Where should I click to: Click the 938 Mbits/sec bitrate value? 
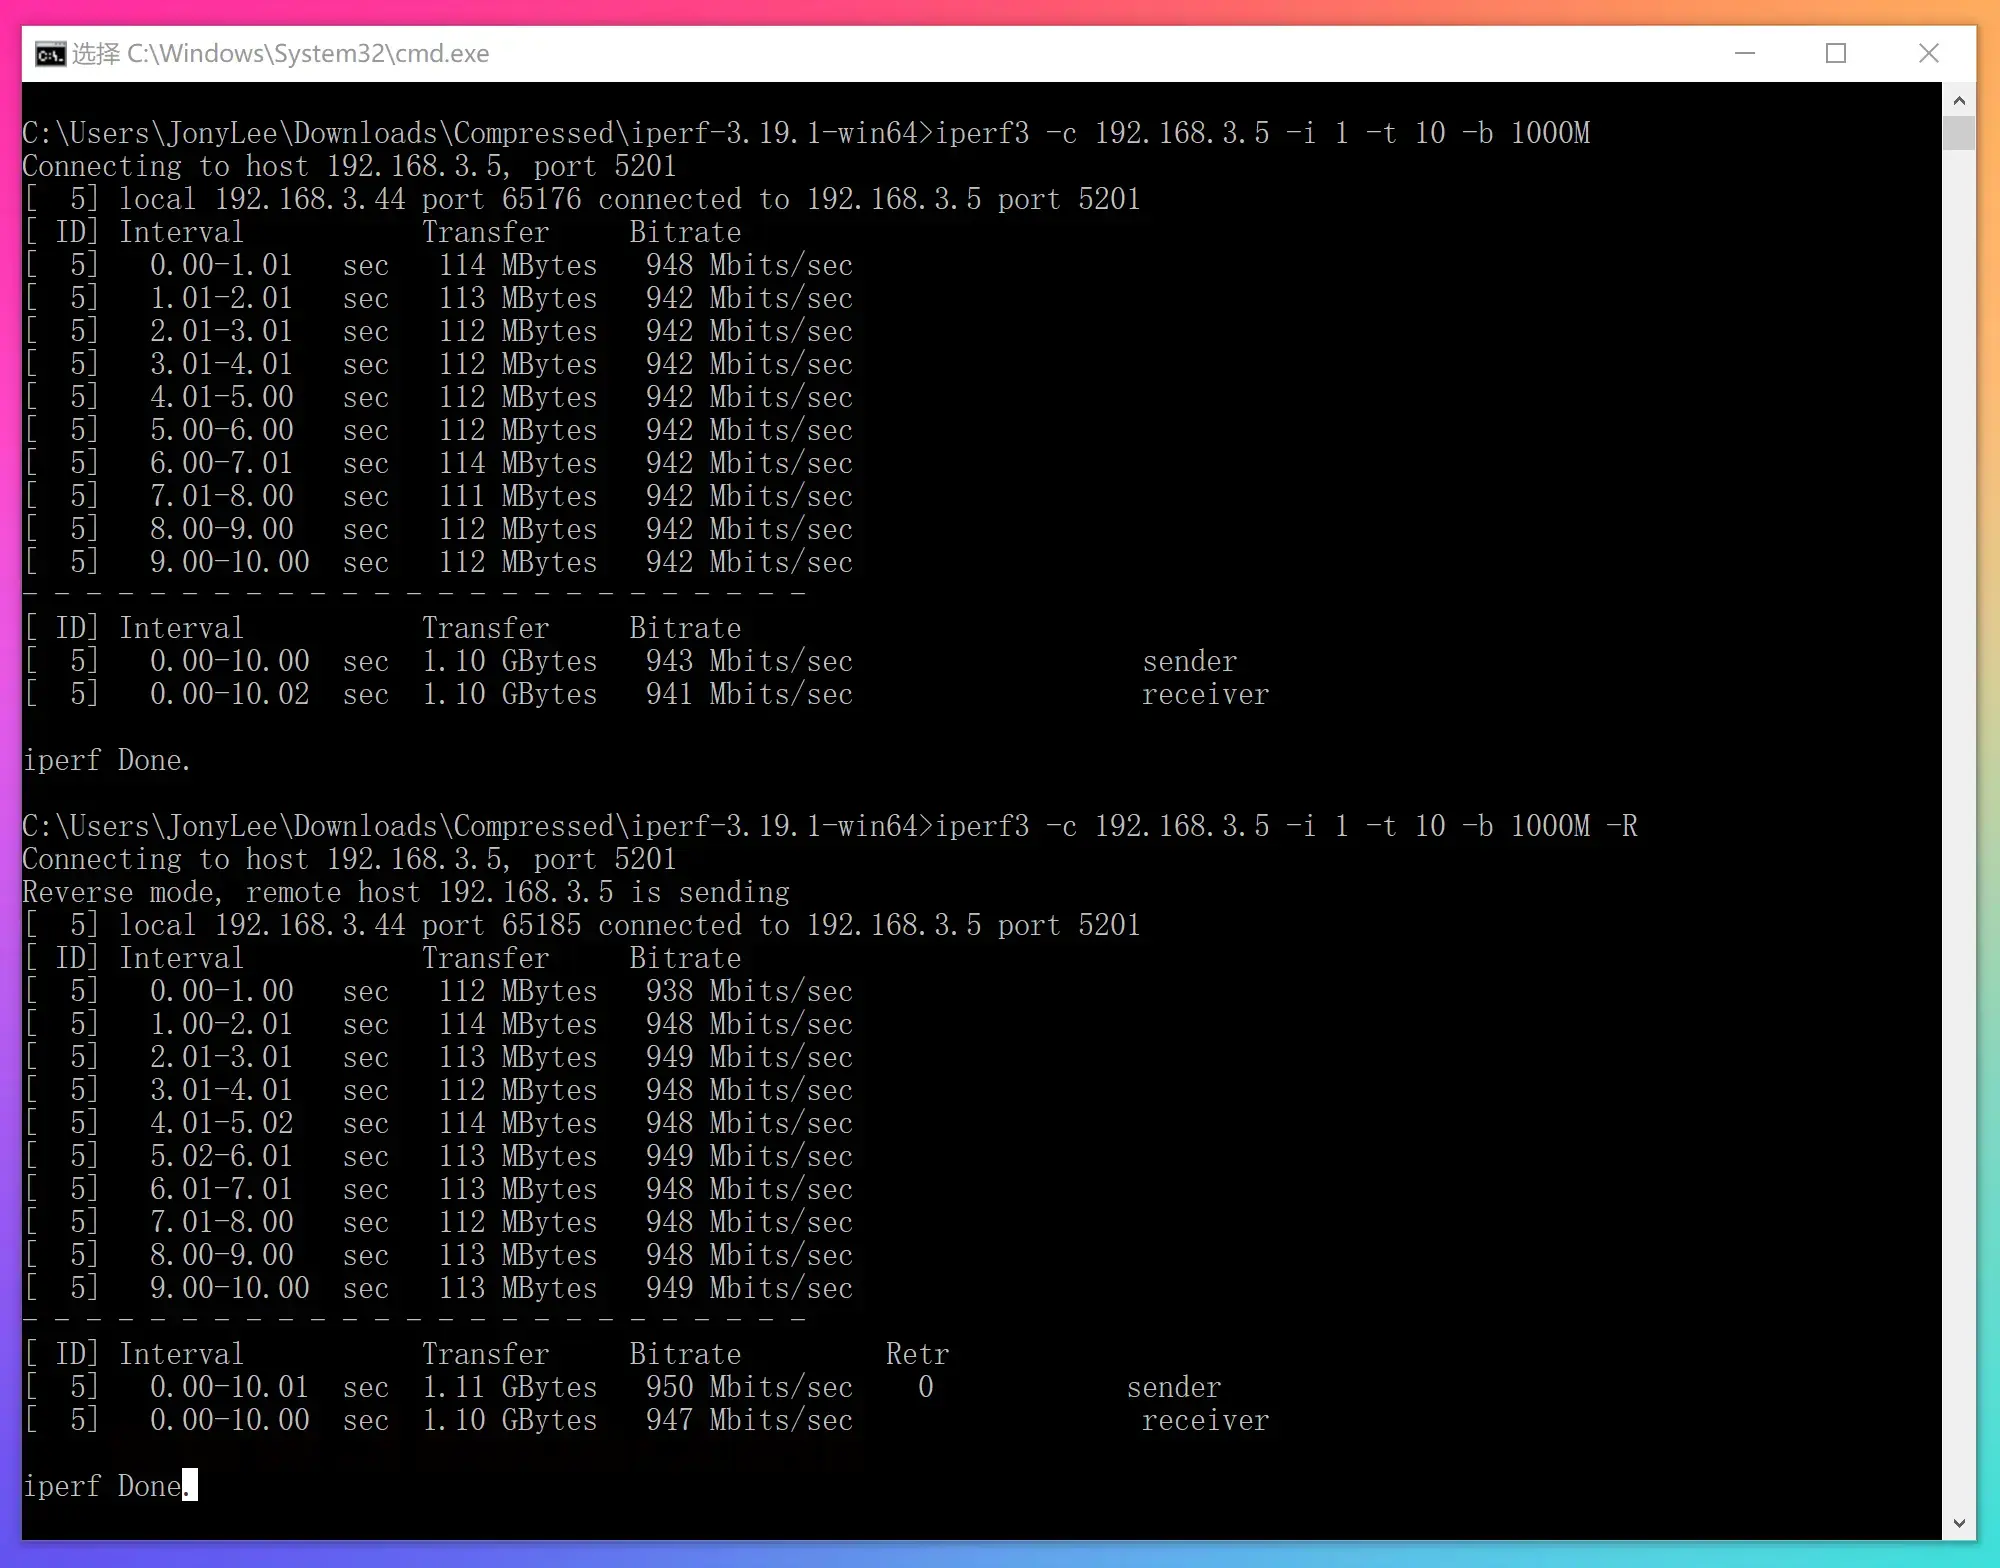(x=749, y=991)
